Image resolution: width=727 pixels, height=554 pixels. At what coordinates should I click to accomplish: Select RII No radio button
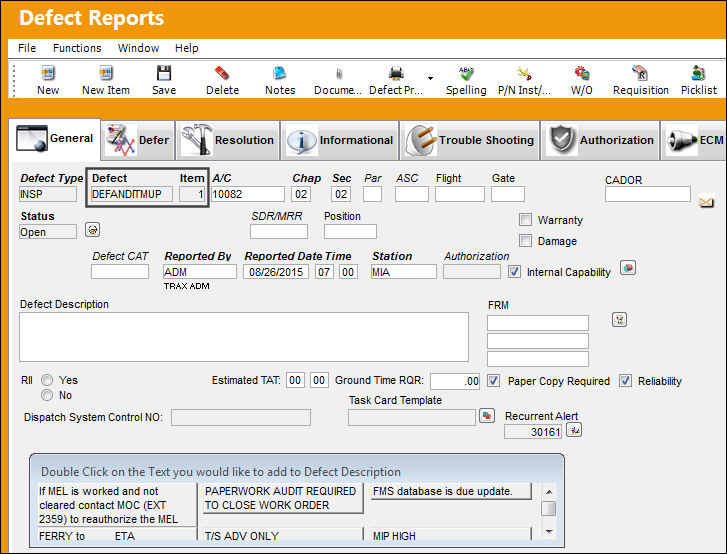point(47,395)
